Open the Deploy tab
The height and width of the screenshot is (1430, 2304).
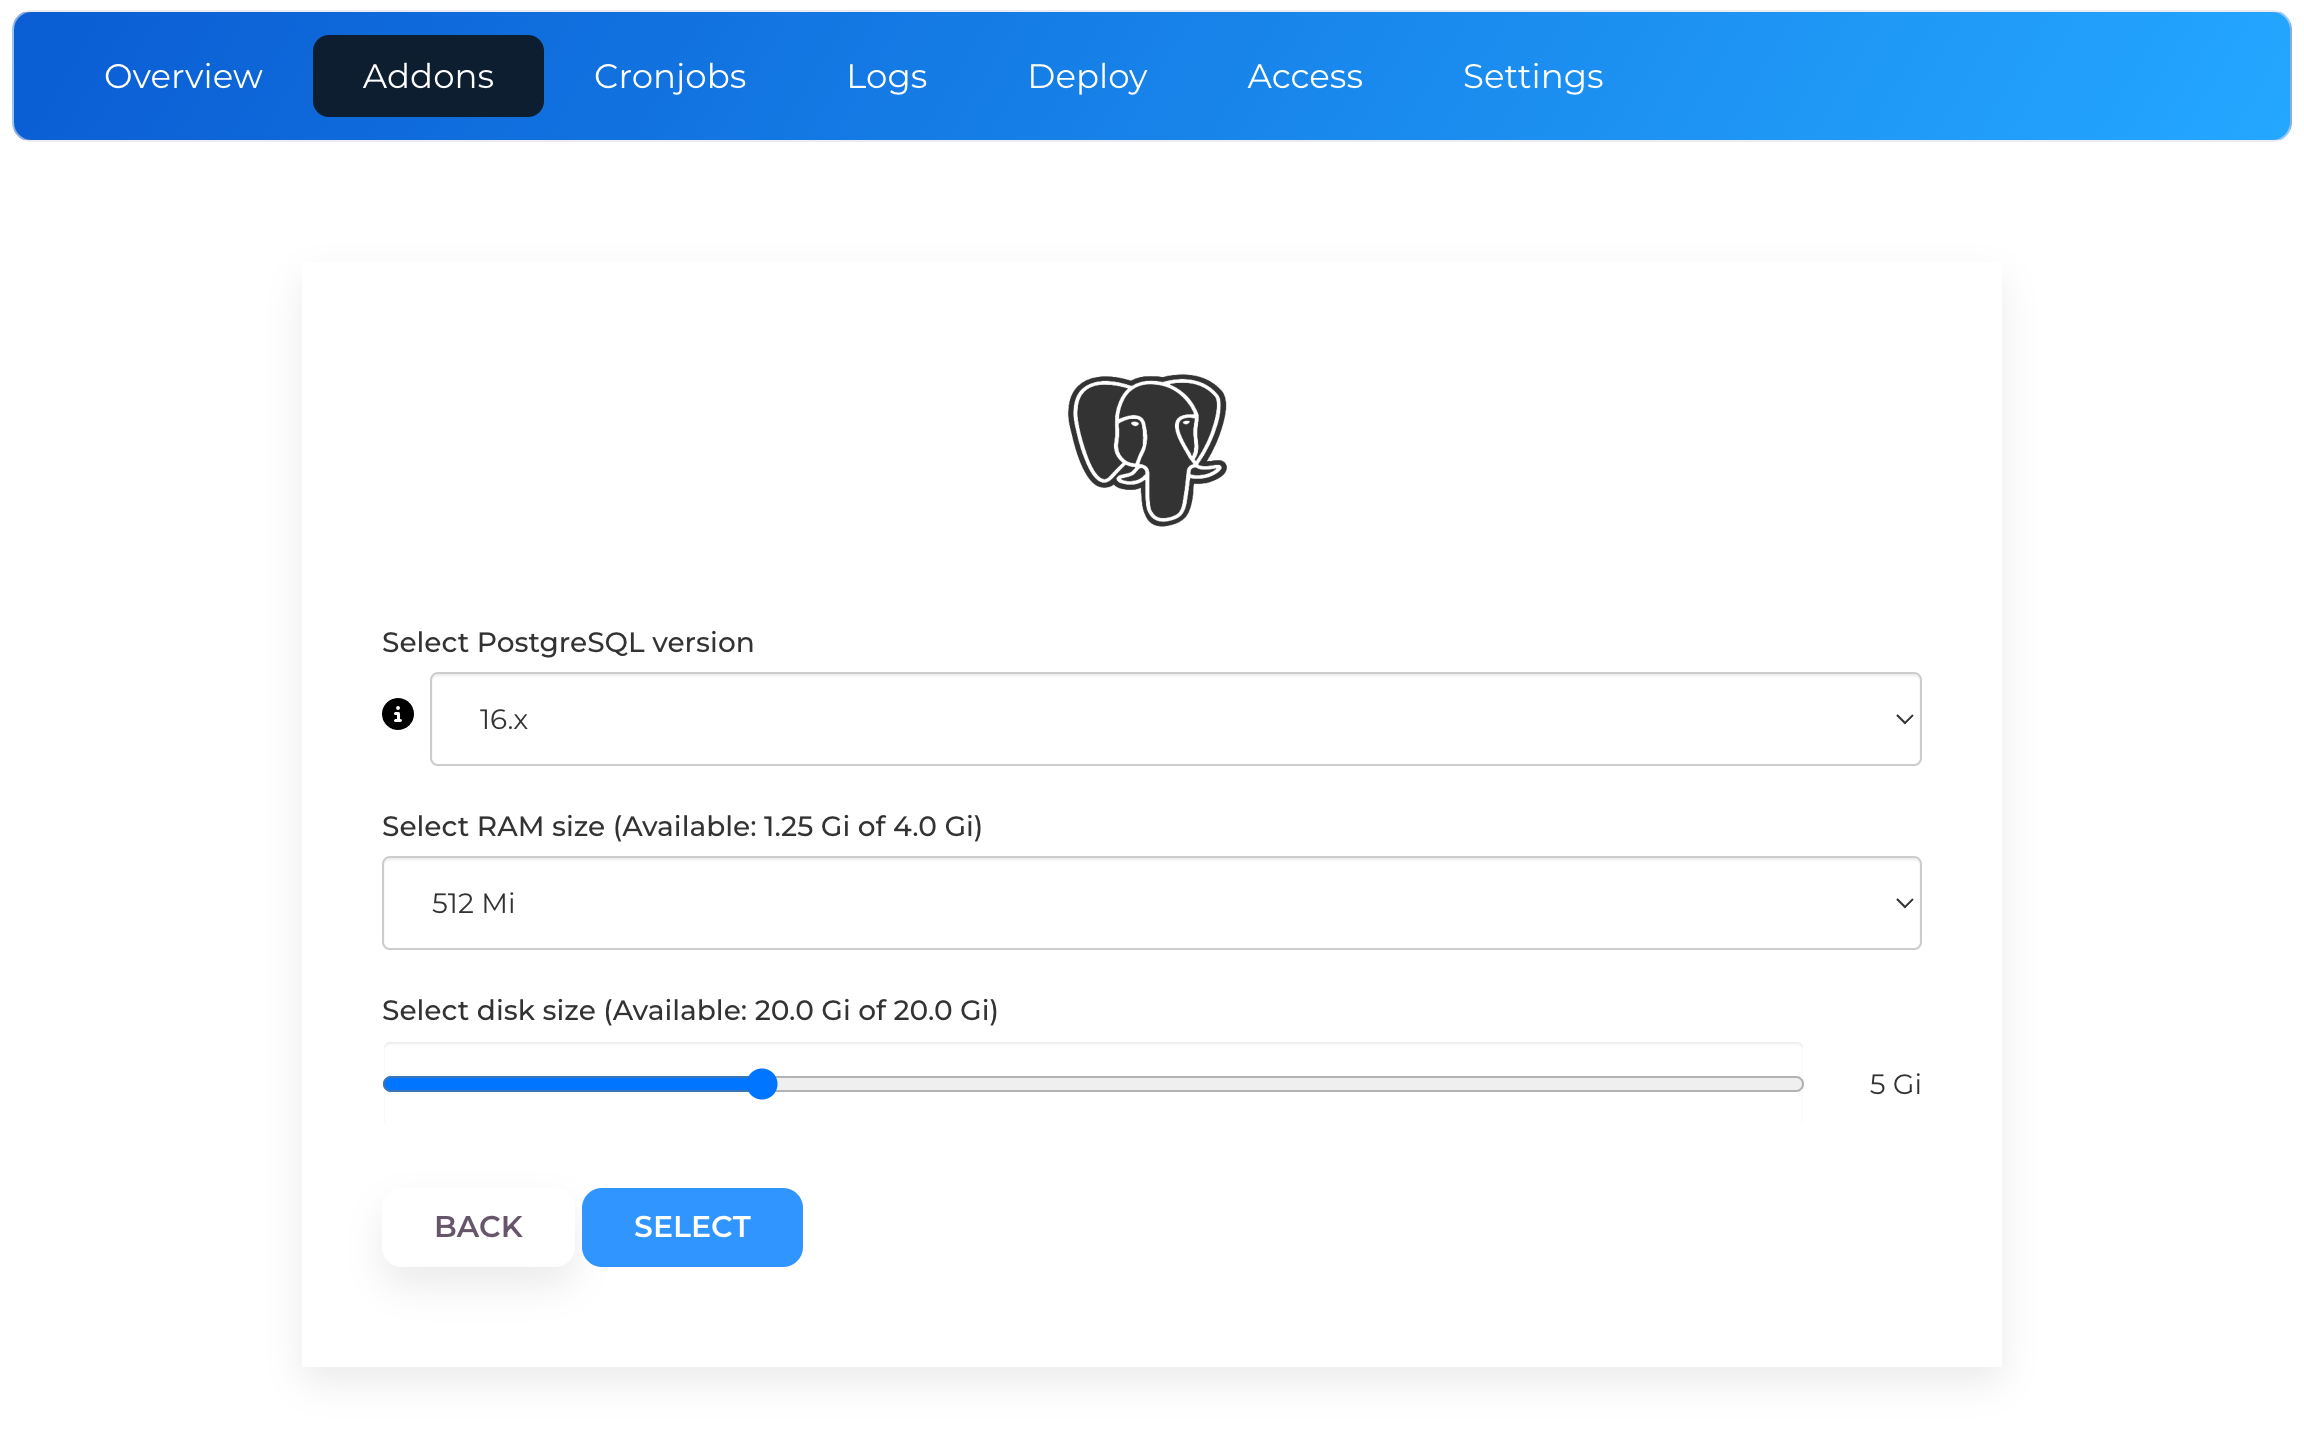pos(1087,76)
